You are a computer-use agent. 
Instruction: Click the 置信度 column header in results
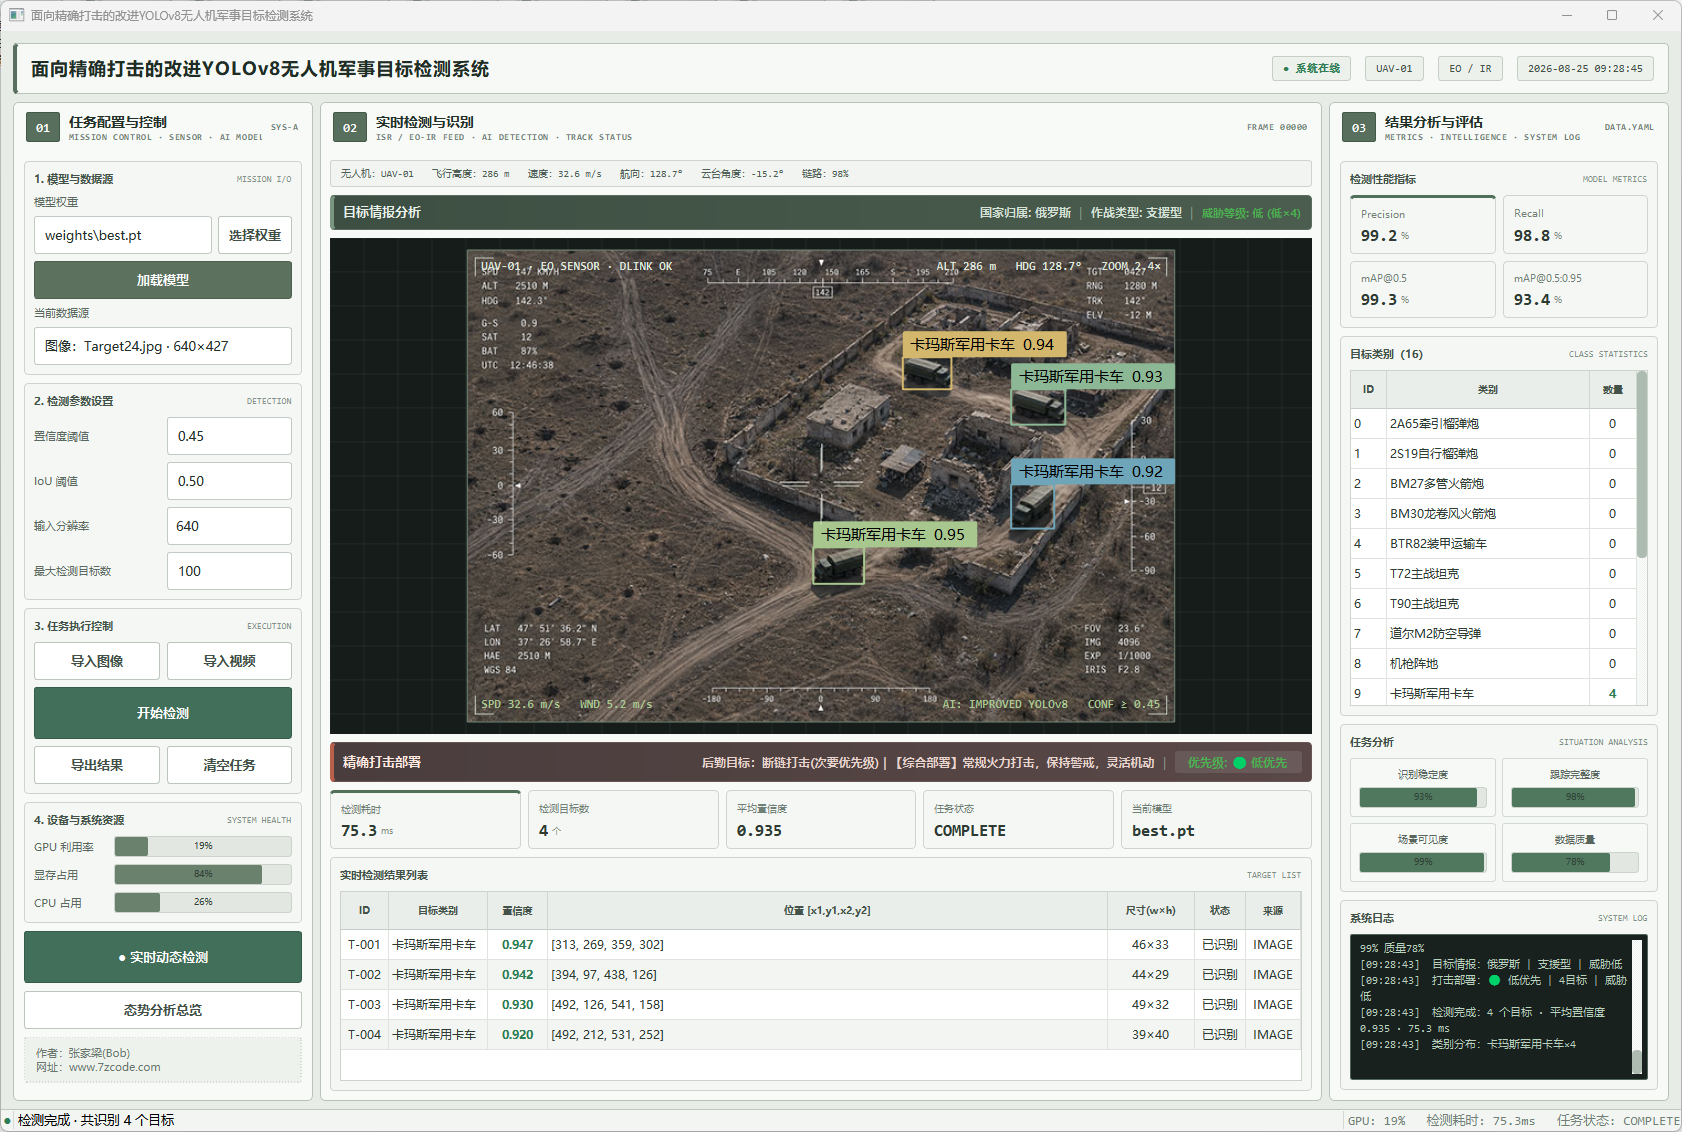point(517,911)
